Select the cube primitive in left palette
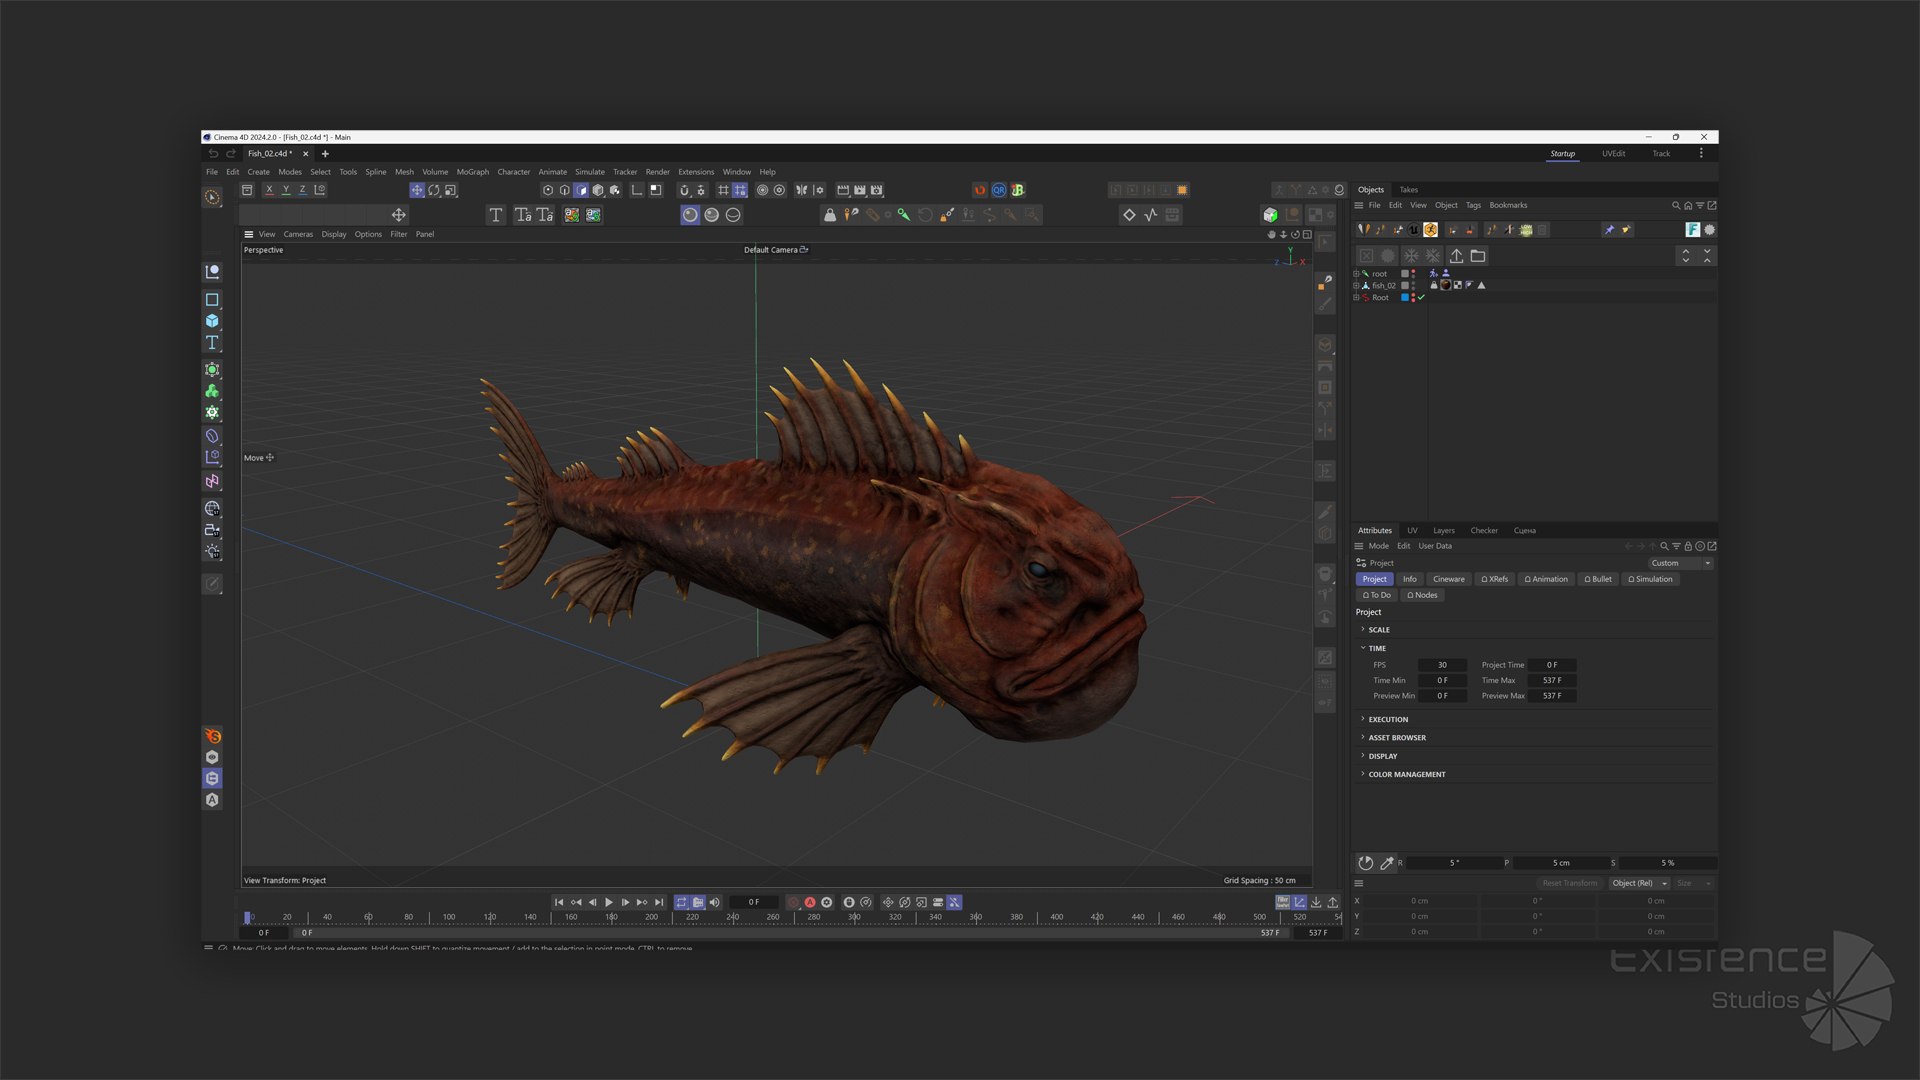The width and height of the screenshot is (1920, 1080). click(x=212, y=321)
